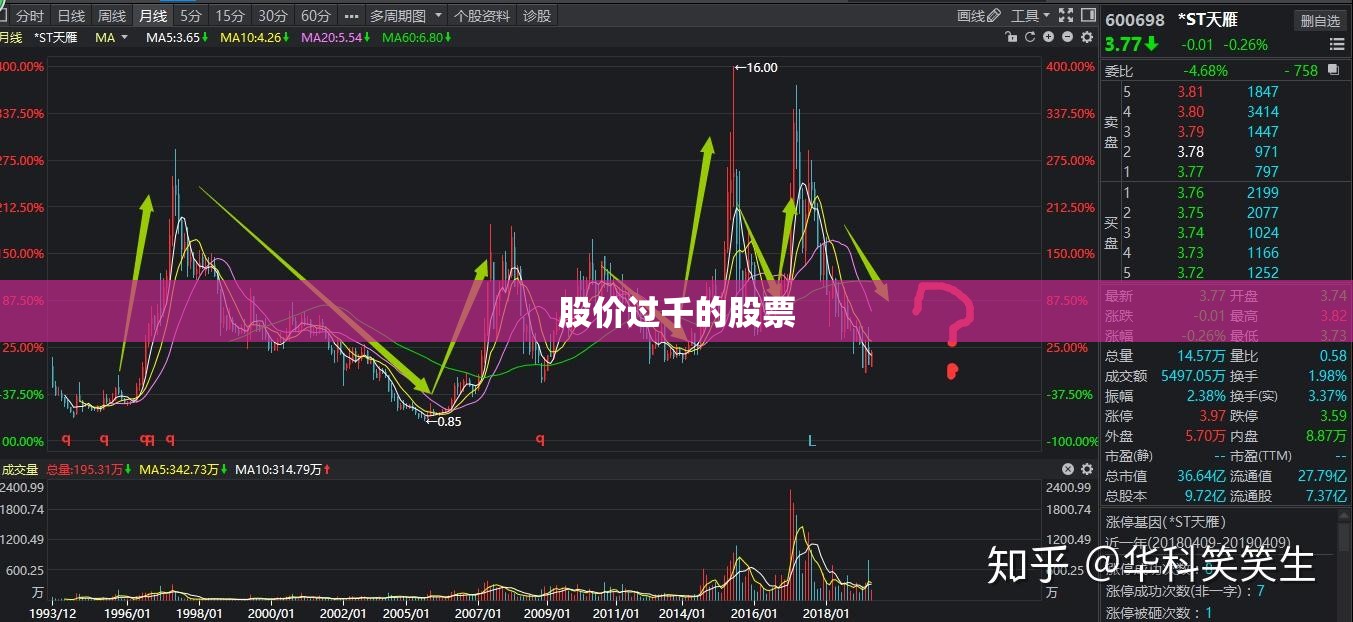Open chart settings gear icon
Image resolution: width=1353 pixels, height=622 pixels.
1086,37
